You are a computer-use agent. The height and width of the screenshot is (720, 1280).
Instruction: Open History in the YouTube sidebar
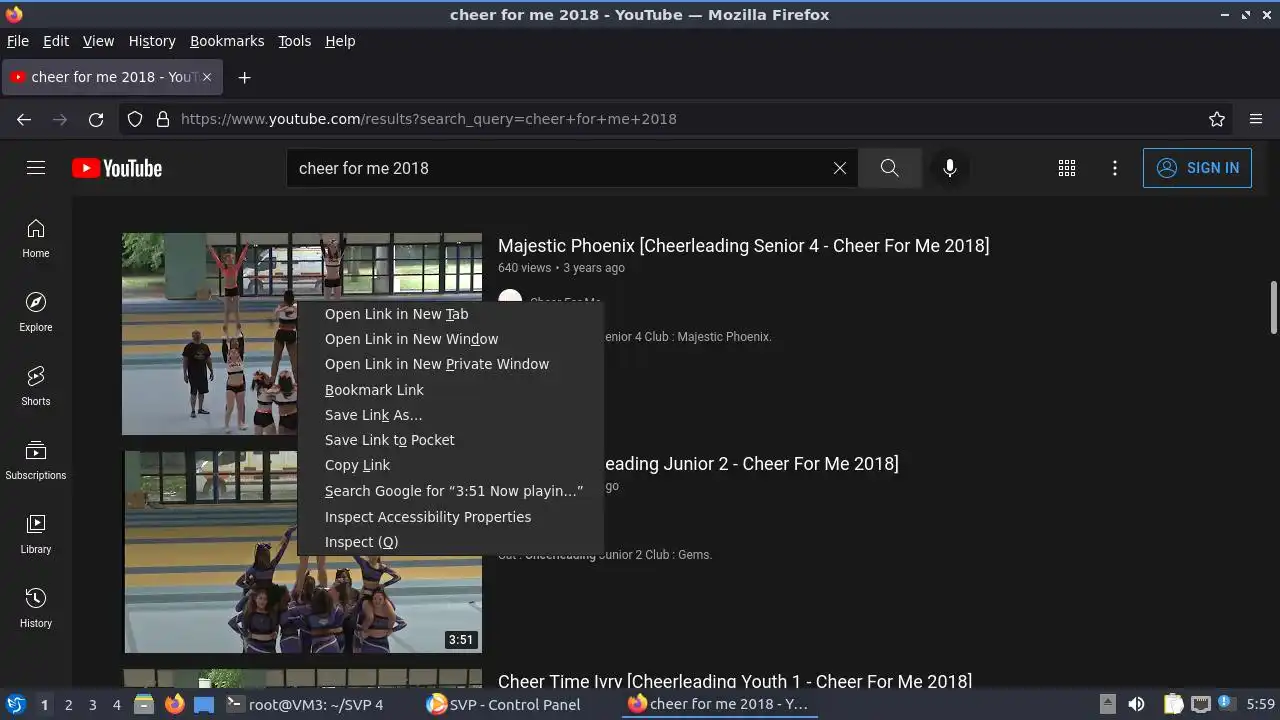pos(36,609)
